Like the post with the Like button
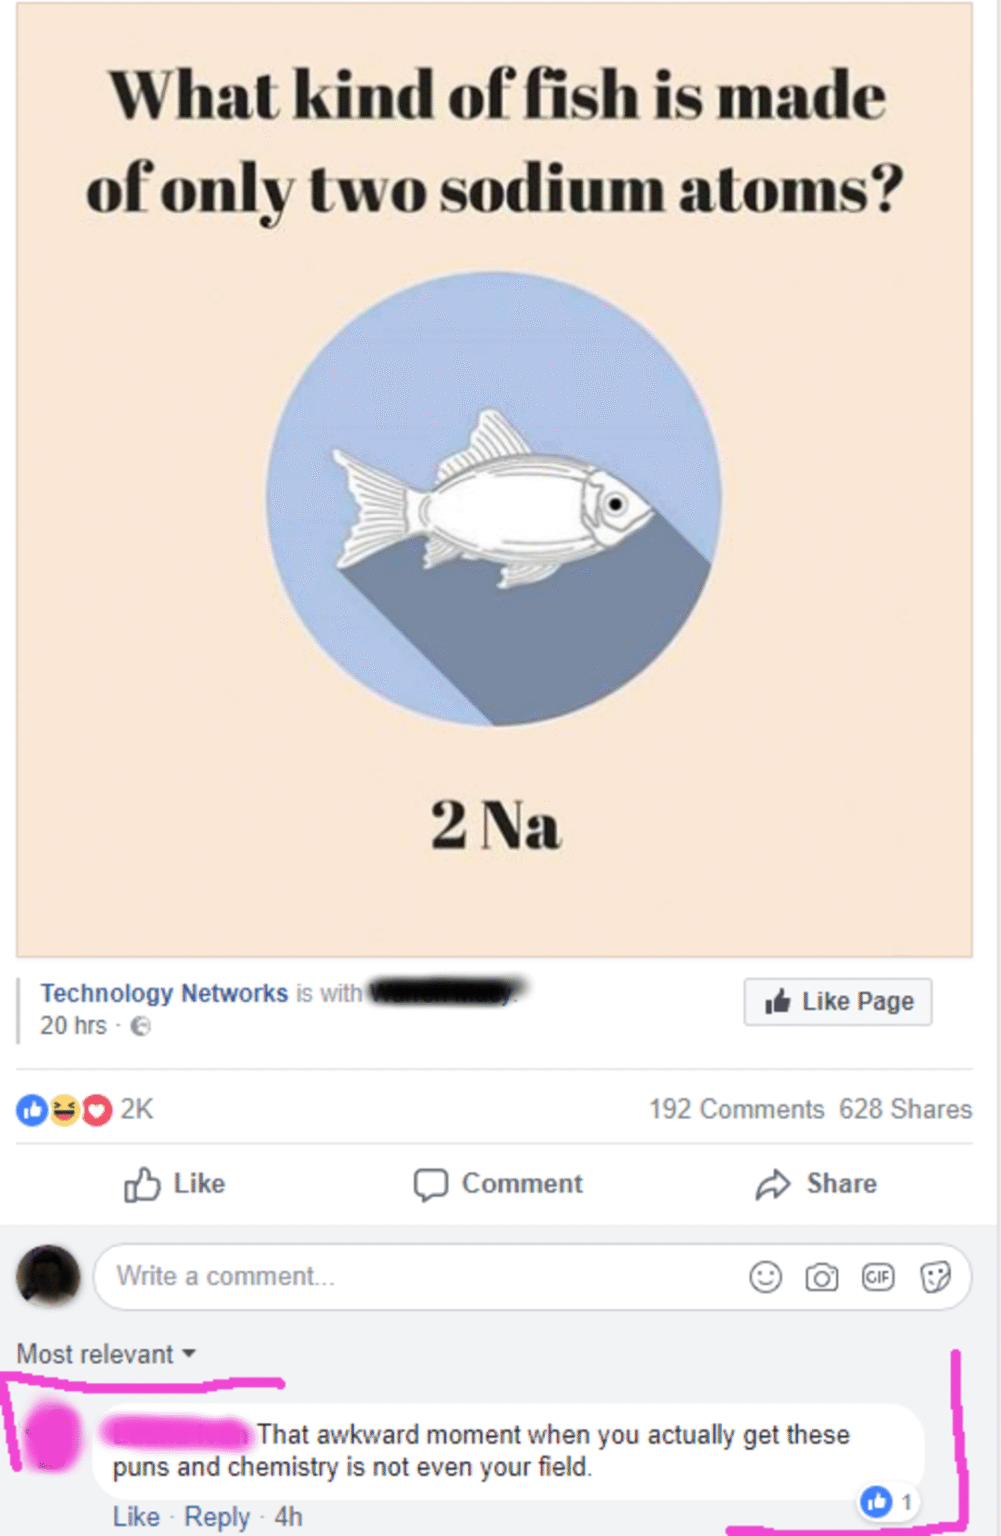 click(175, 1184)
